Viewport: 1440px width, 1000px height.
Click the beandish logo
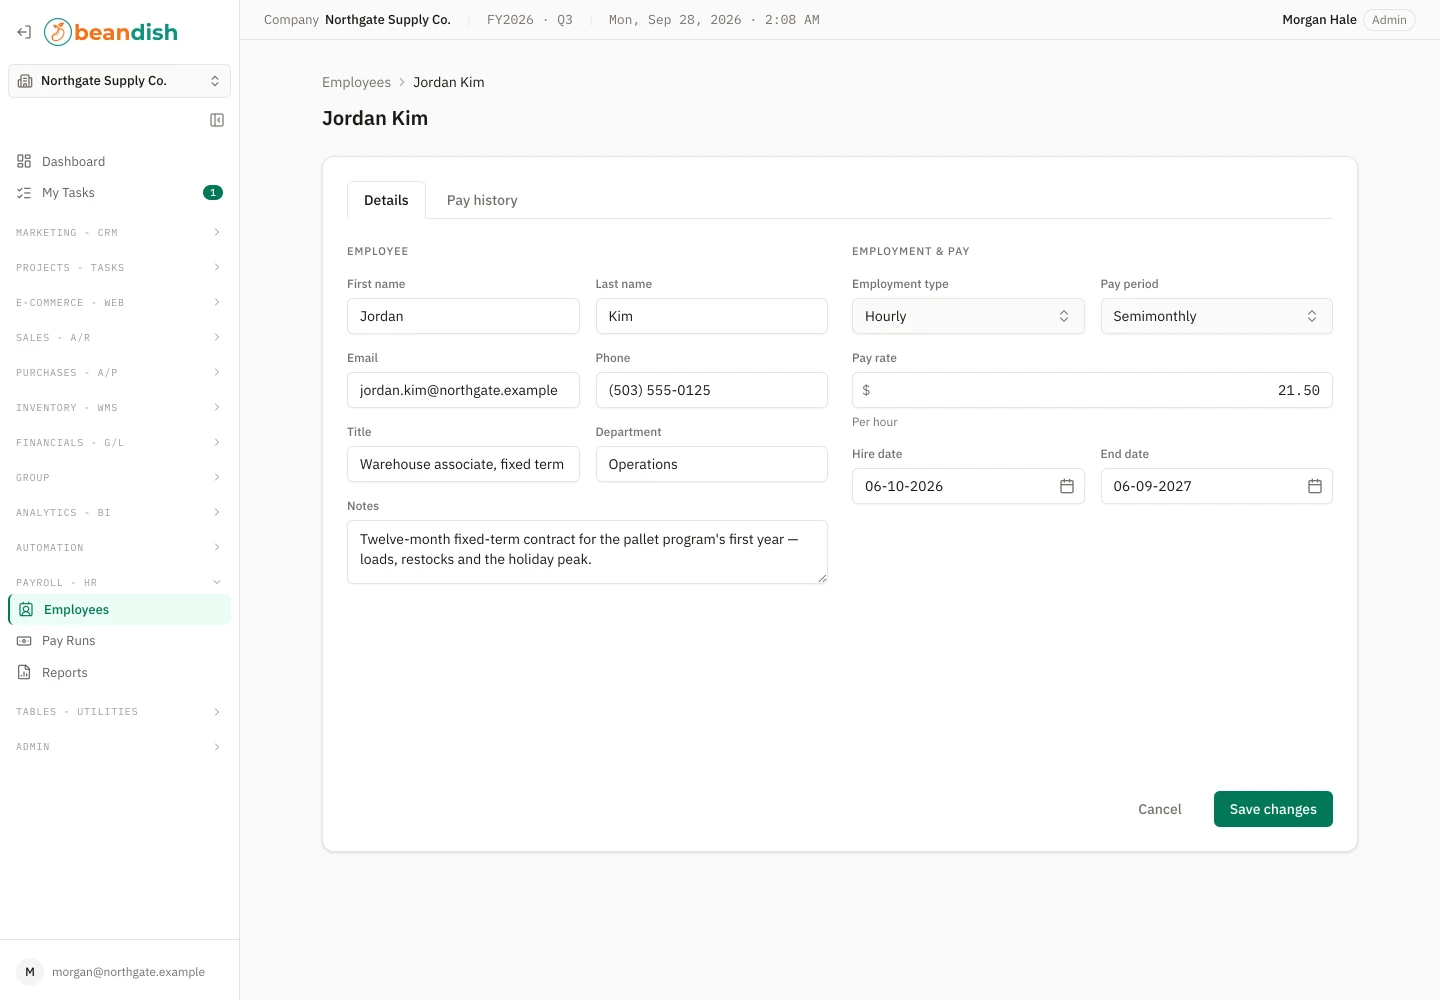click(111, 32)
